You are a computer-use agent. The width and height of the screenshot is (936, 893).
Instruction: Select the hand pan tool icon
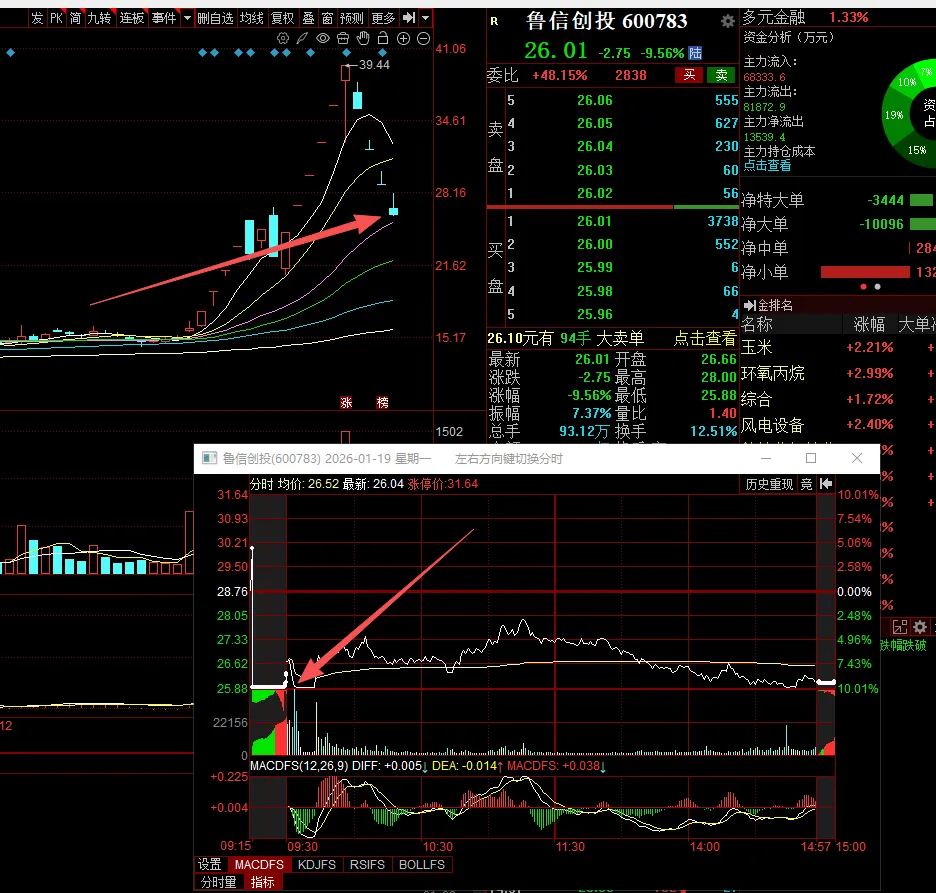[x=363, y=39]
